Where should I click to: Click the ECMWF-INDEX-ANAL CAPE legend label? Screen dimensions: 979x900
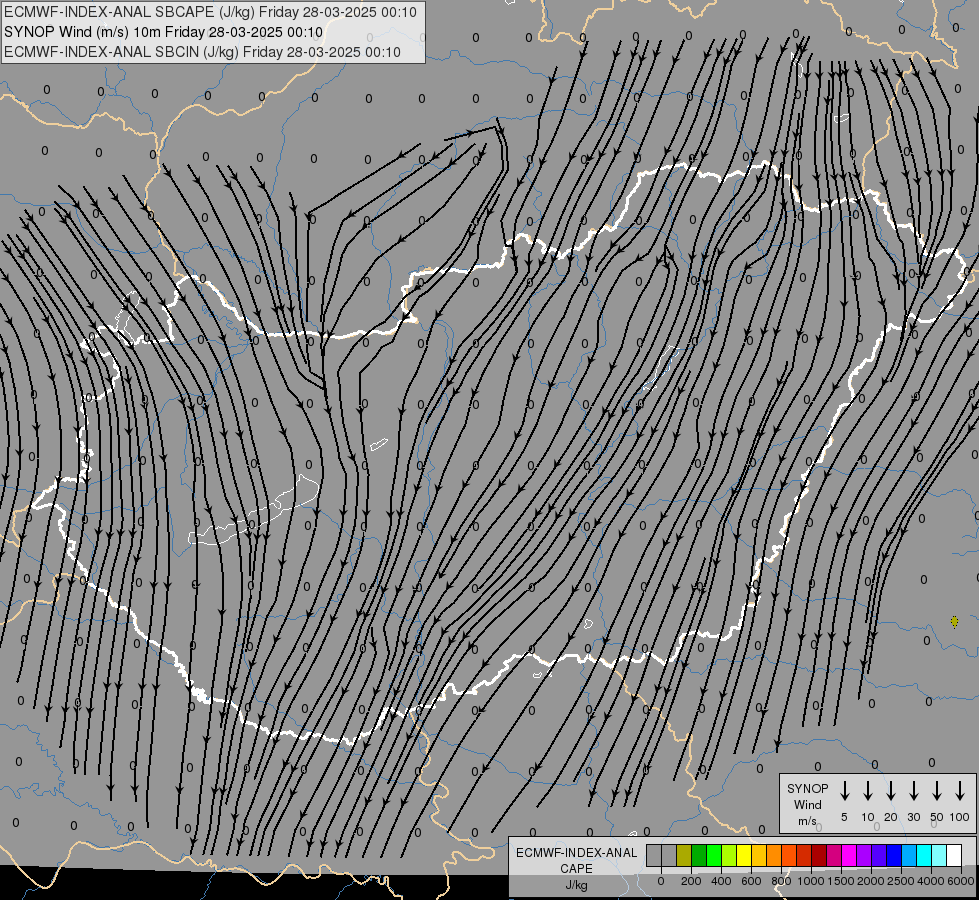coord(576,861)
